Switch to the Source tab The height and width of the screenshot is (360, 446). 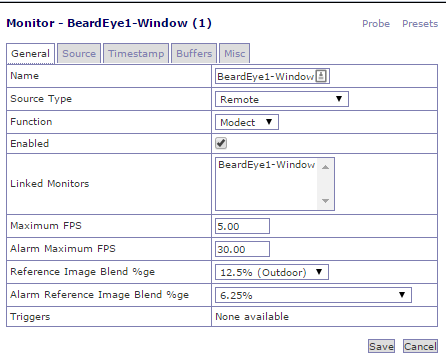pos(79,53)
